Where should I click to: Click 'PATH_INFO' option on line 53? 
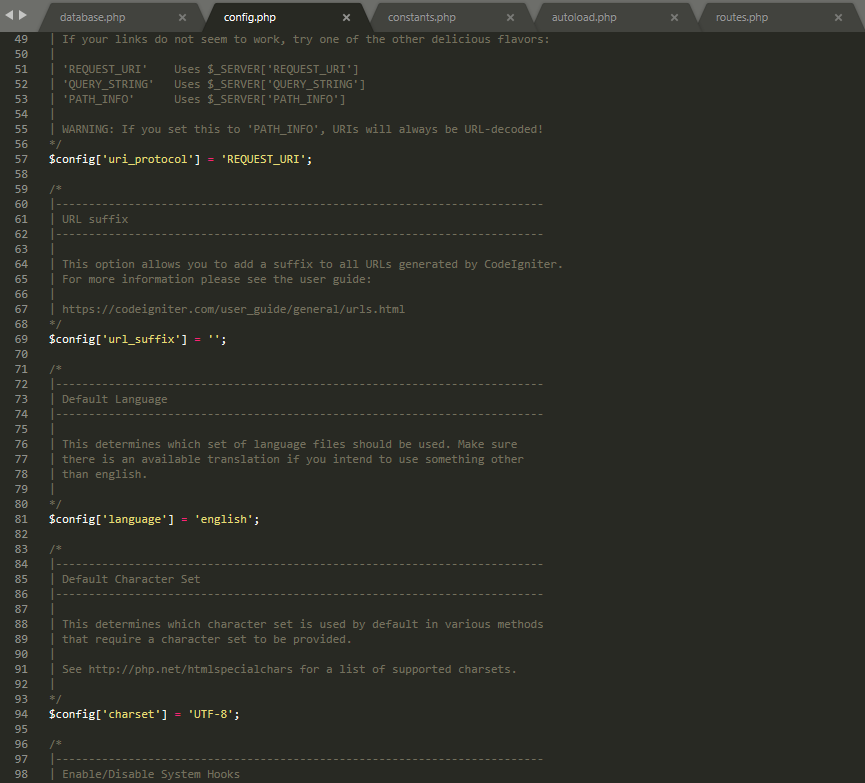98,99
